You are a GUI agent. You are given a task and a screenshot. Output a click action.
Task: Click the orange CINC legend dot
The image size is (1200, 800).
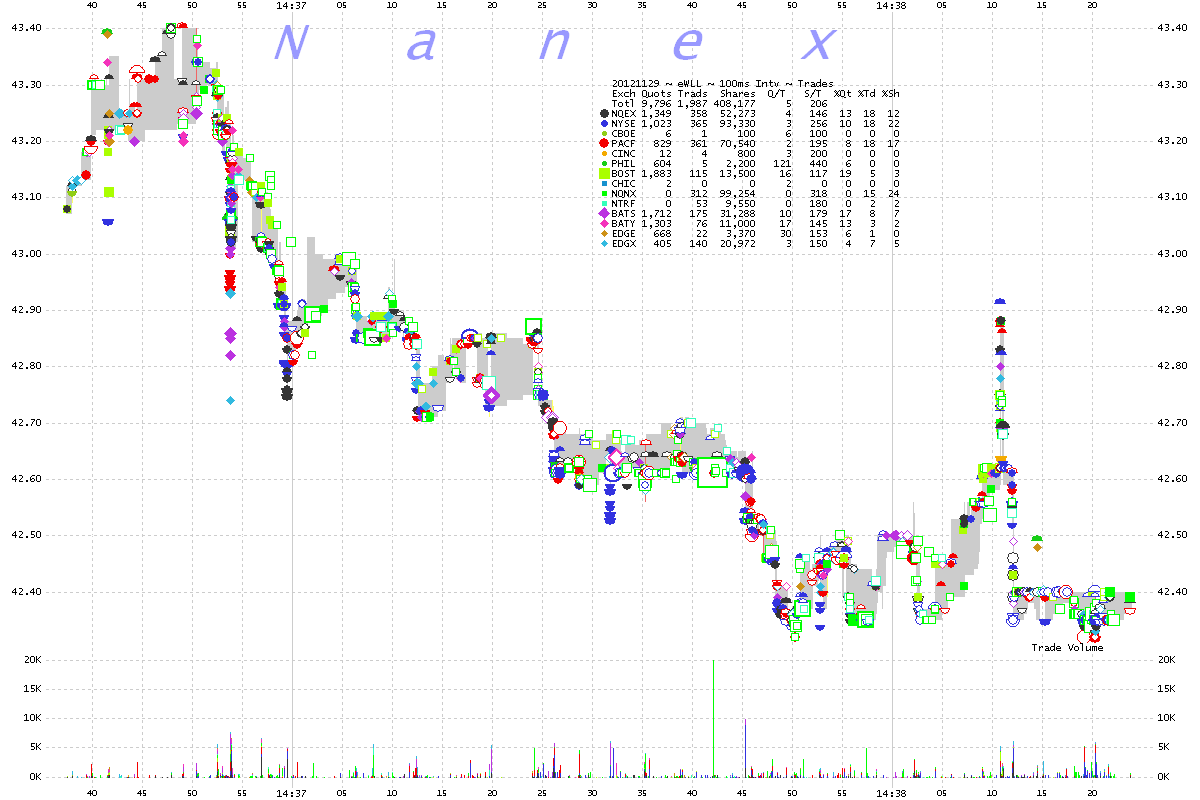coord(604,154)
